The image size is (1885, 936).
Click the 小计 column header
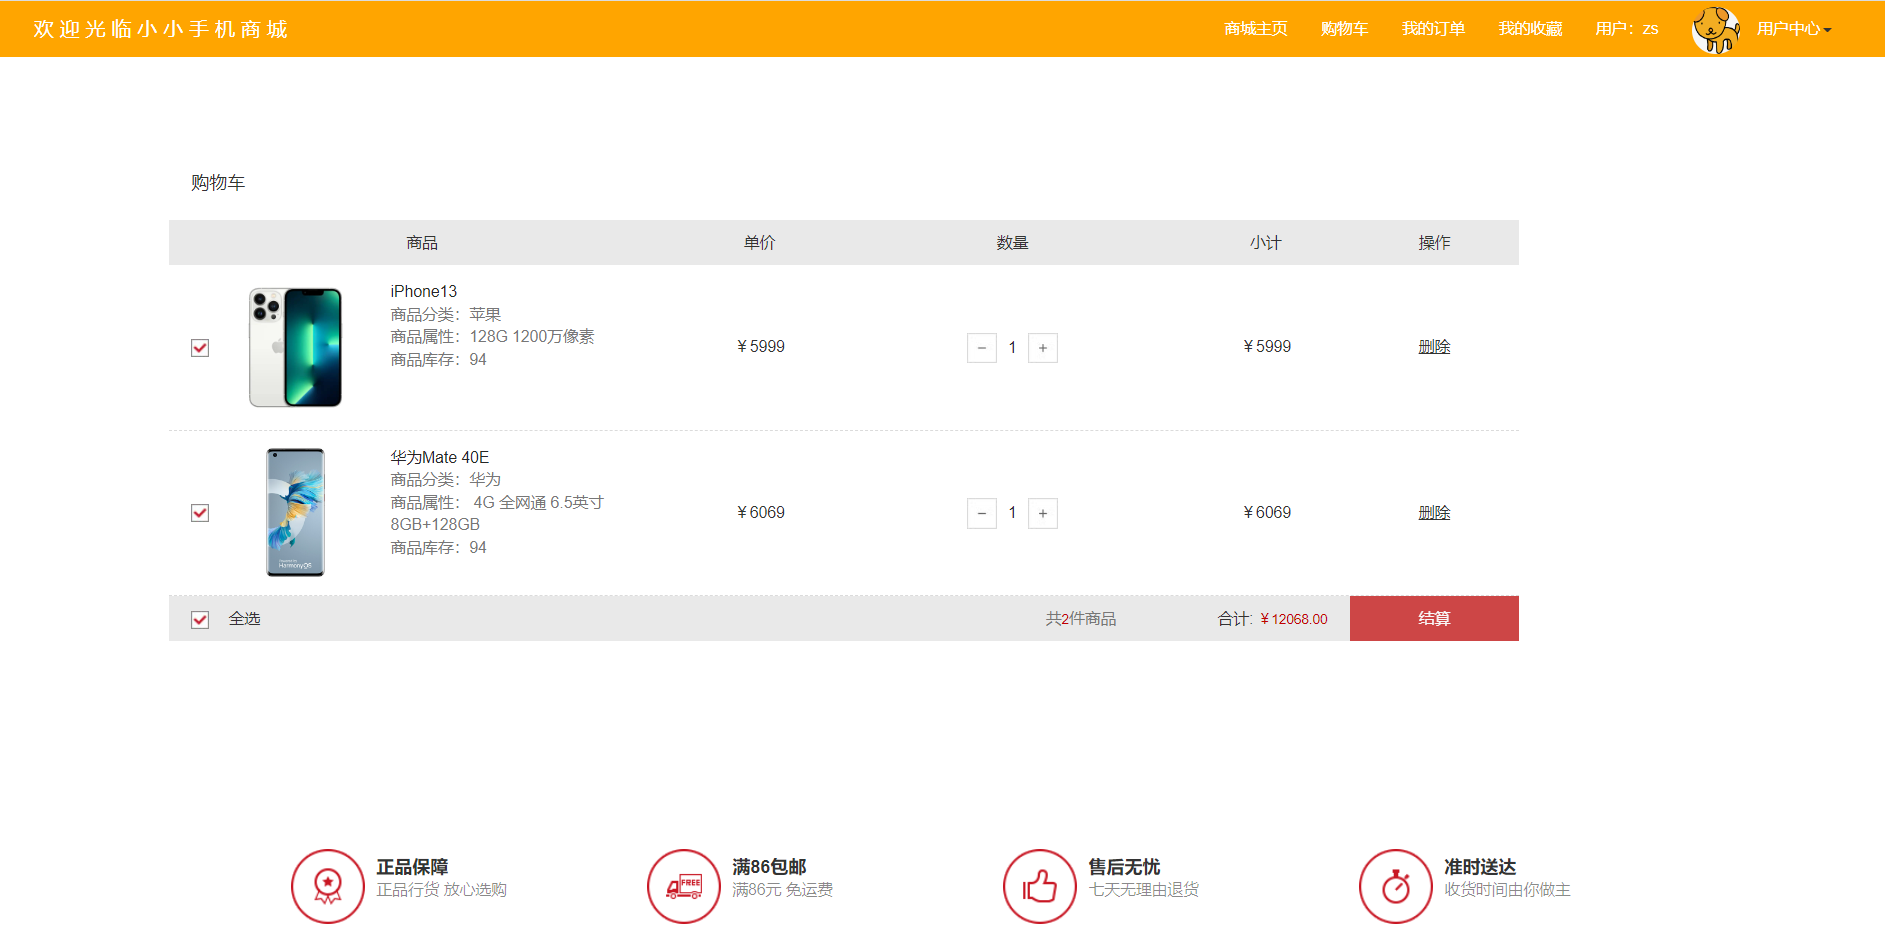(x=1265, y=243)
